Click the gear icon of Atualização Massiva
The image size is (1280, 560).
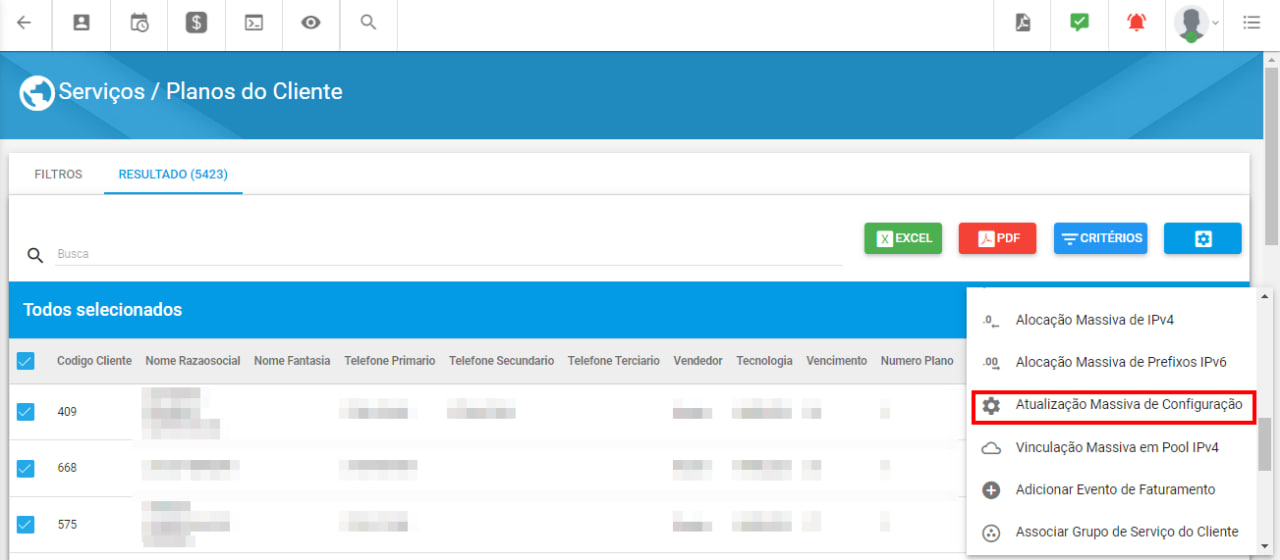click(x=991, y=405)
